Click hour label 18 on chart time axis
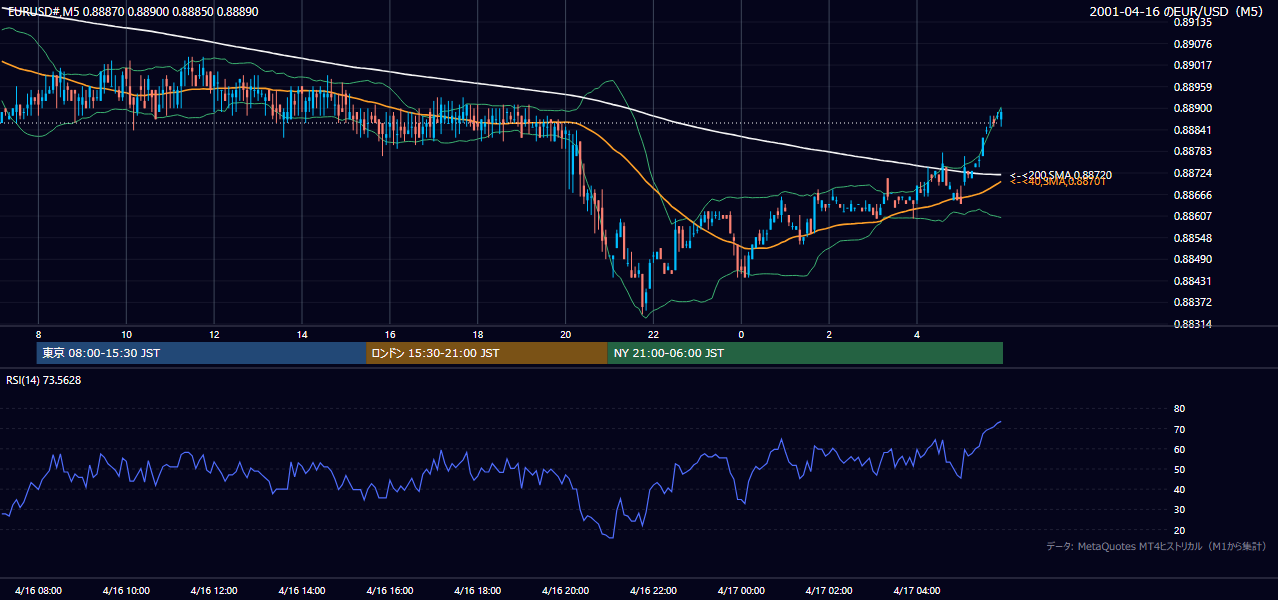The height and width of the screenshot is (600, 1278). 478,334
